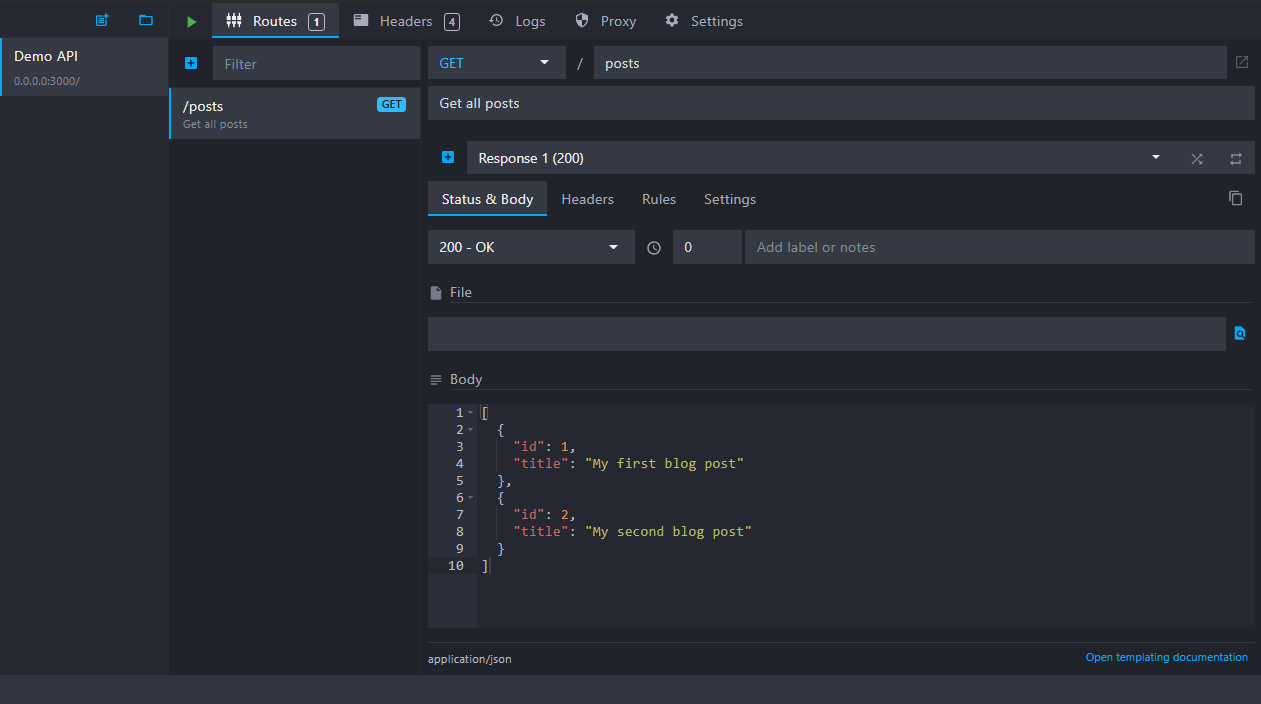Switch to the Logs tab
1261x704 pixels.
pyautogui.click(x=517, y=21)
